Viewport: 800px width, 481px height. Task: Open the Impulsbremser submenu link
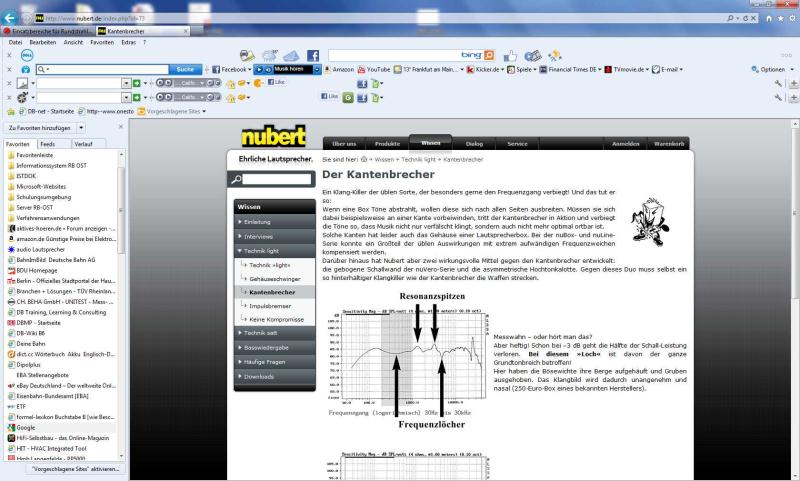[x=270, y=306]
